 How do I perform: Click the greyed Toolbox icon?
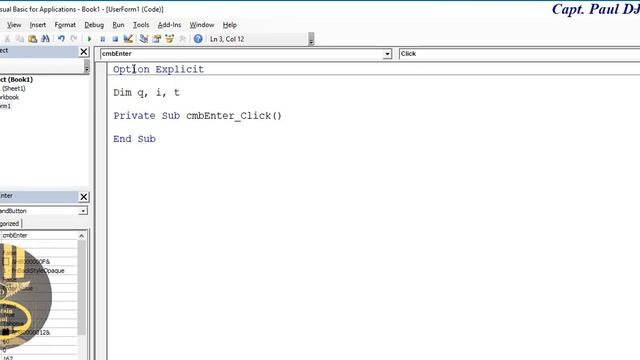[x=182, y=39]
